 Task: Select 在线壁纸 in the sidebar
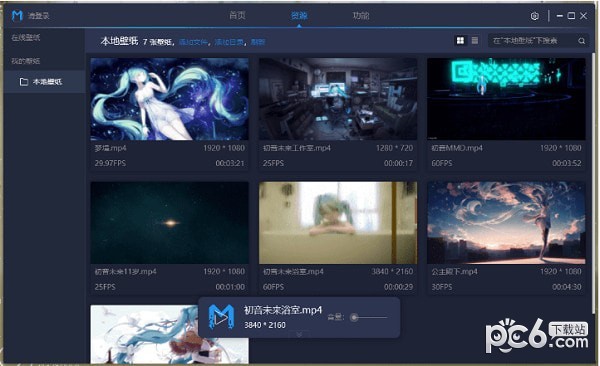tap(26, 38)
